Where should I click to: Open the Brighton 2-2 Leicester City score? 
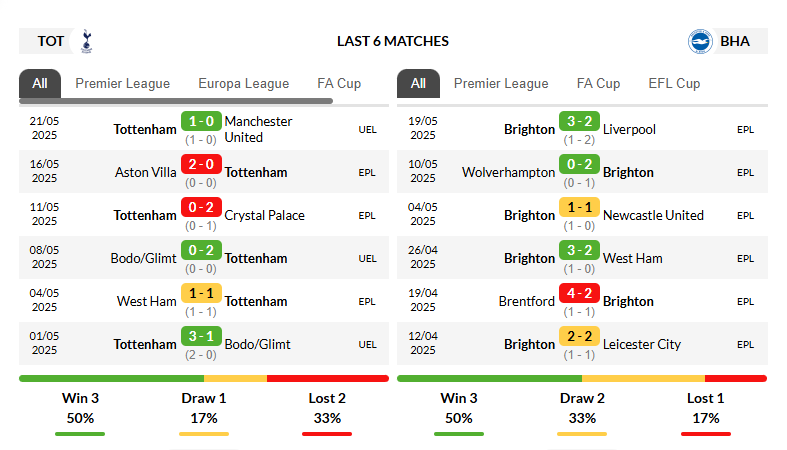pyautogui.click(x=579, y=336)
